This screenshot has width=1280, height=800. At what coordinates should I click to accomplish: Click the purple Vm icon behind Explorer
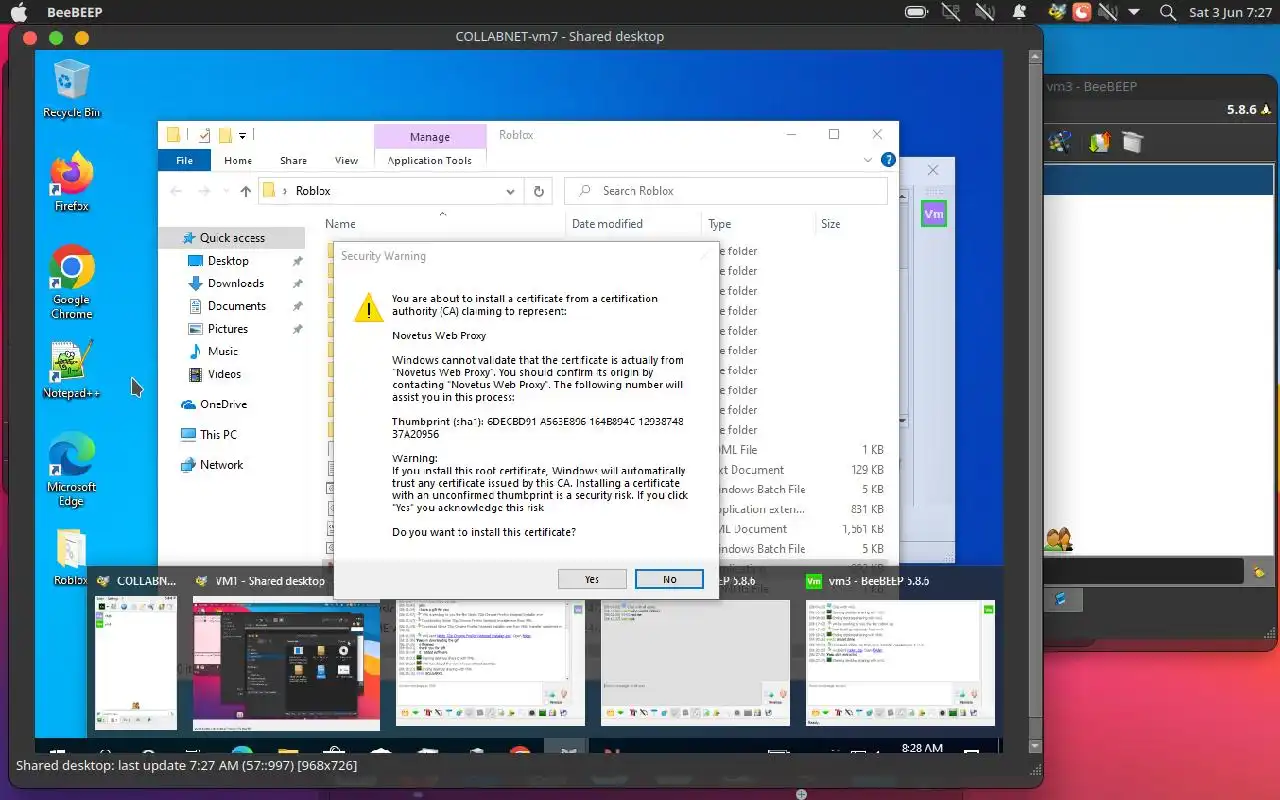(x=934, y=214)
